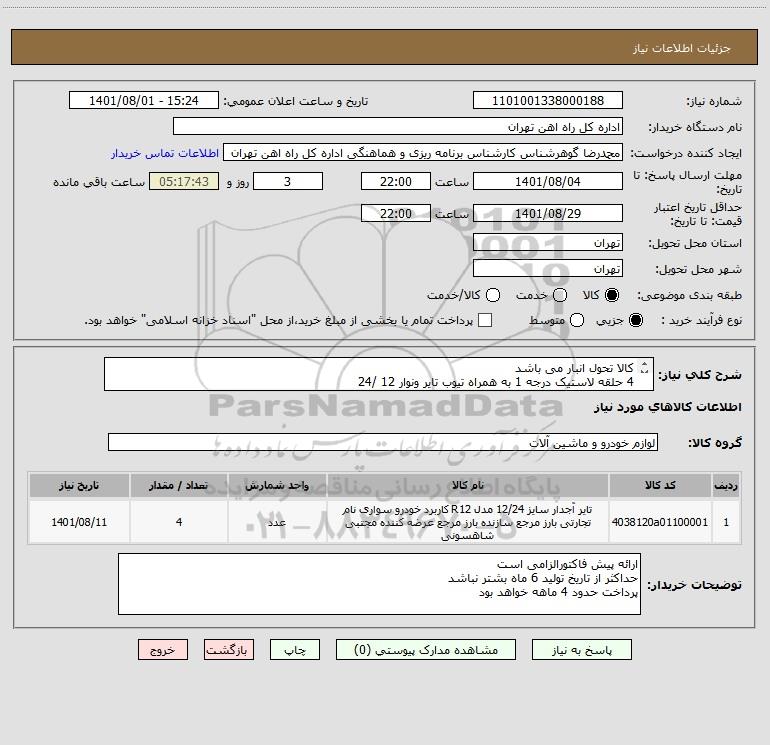This screenshot has height=745, width=770.
Task: Click the delivery city field تهران
Action: pyautogui.click(x=548, y=268)
